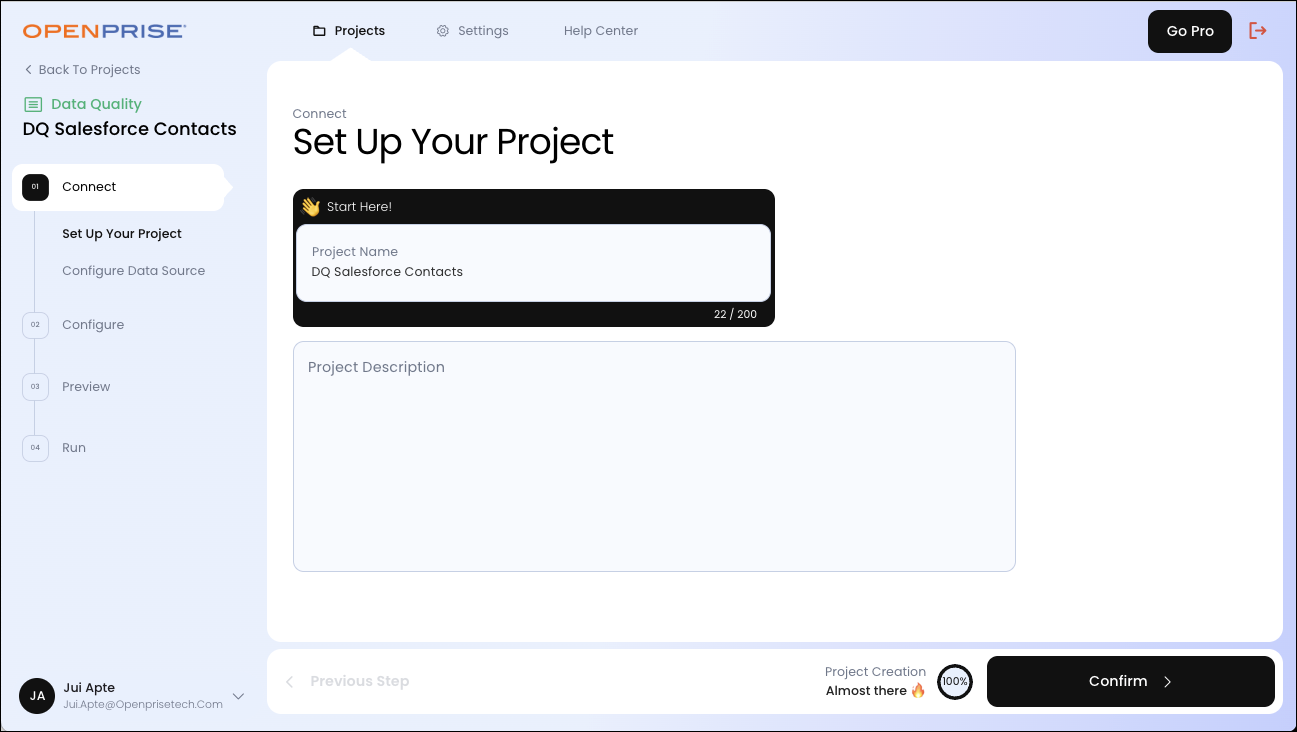Viewport: 1297px width, 732px height.
Task: Open Set Up Your Project sub-step
Action: (122, 234)
